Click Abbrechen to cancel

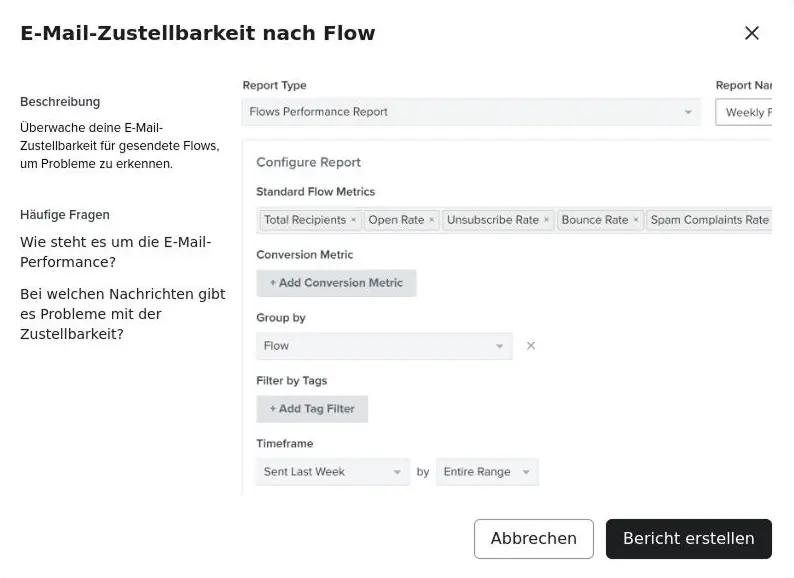coord(534,538)
